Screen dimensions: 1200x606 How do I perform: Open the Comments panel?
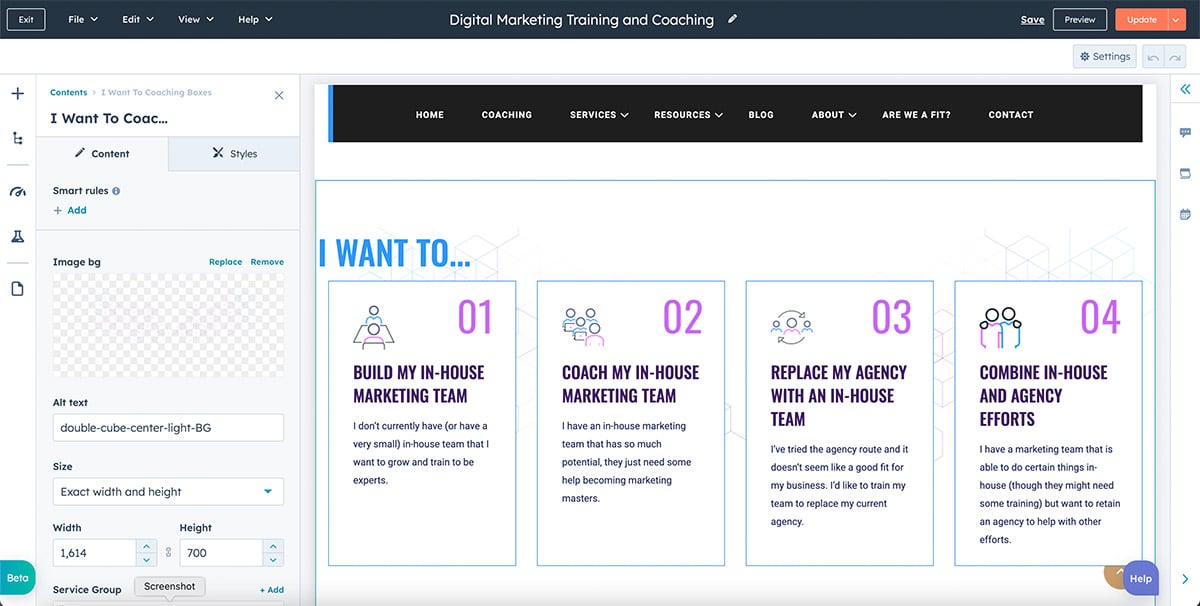pyautogui.click(x=1184, y=131)
